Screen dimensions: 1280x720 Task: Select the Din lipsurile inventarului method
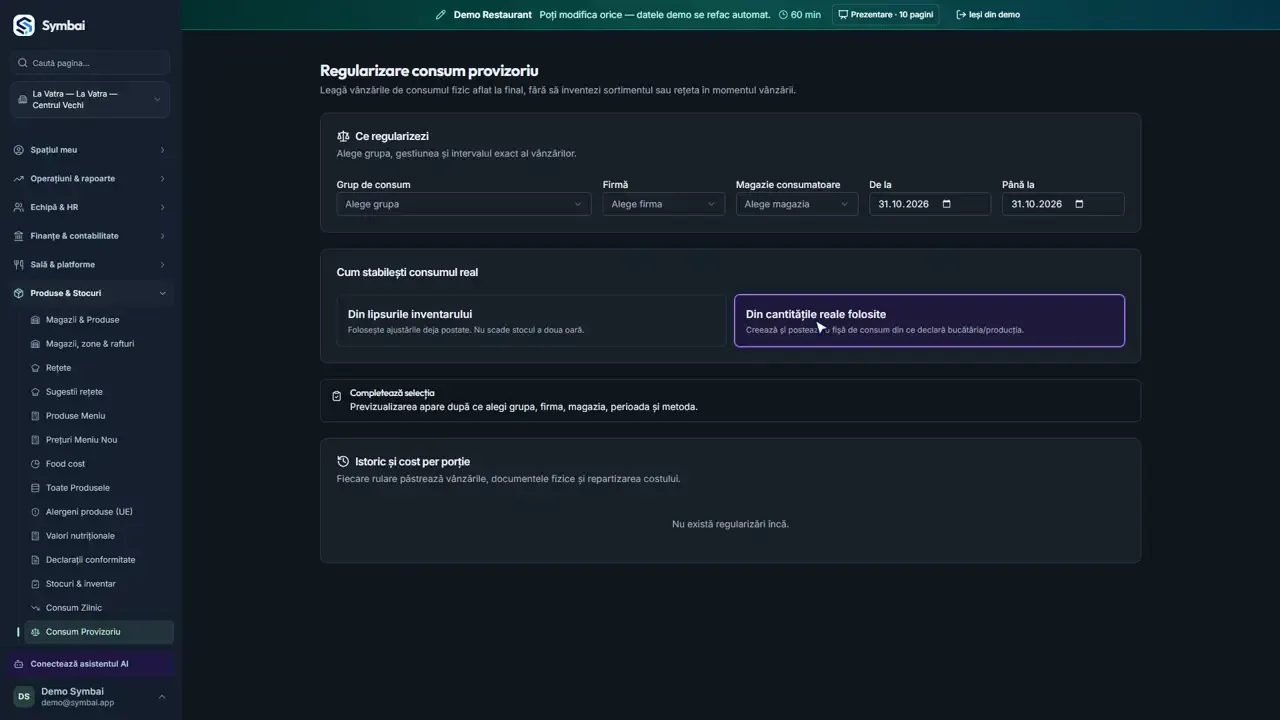tap(531, 321)
